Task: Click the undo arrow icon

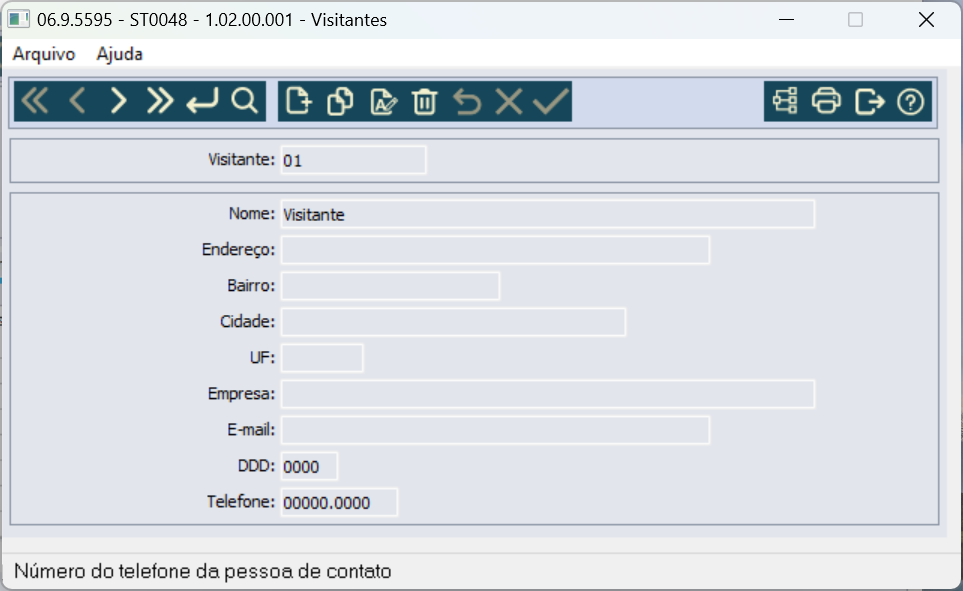Action: (x=467, y=101)
